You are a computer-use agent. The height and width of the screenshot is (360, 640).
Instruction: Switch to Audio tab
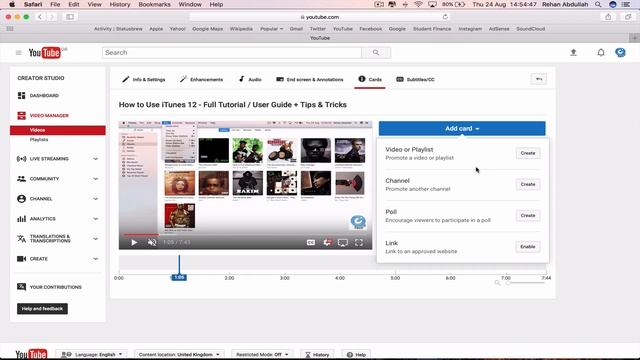[250, 79]
